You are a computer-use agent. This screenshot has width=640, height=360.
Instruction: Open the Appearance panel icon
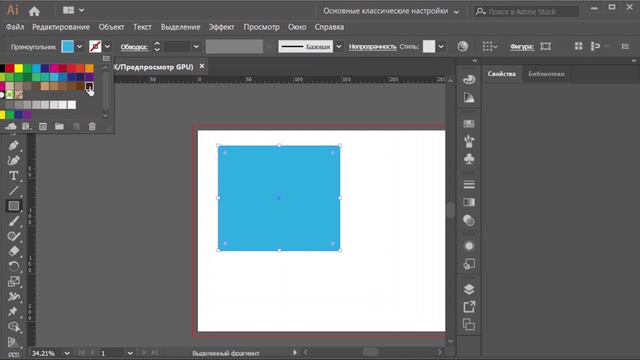point(469,246)
